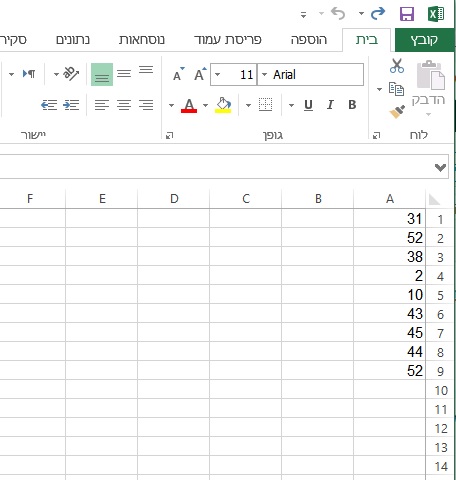Apply yellow fill color with paint bucket
Viewport: 456px width, 480px height.
[x=223, y=105]
